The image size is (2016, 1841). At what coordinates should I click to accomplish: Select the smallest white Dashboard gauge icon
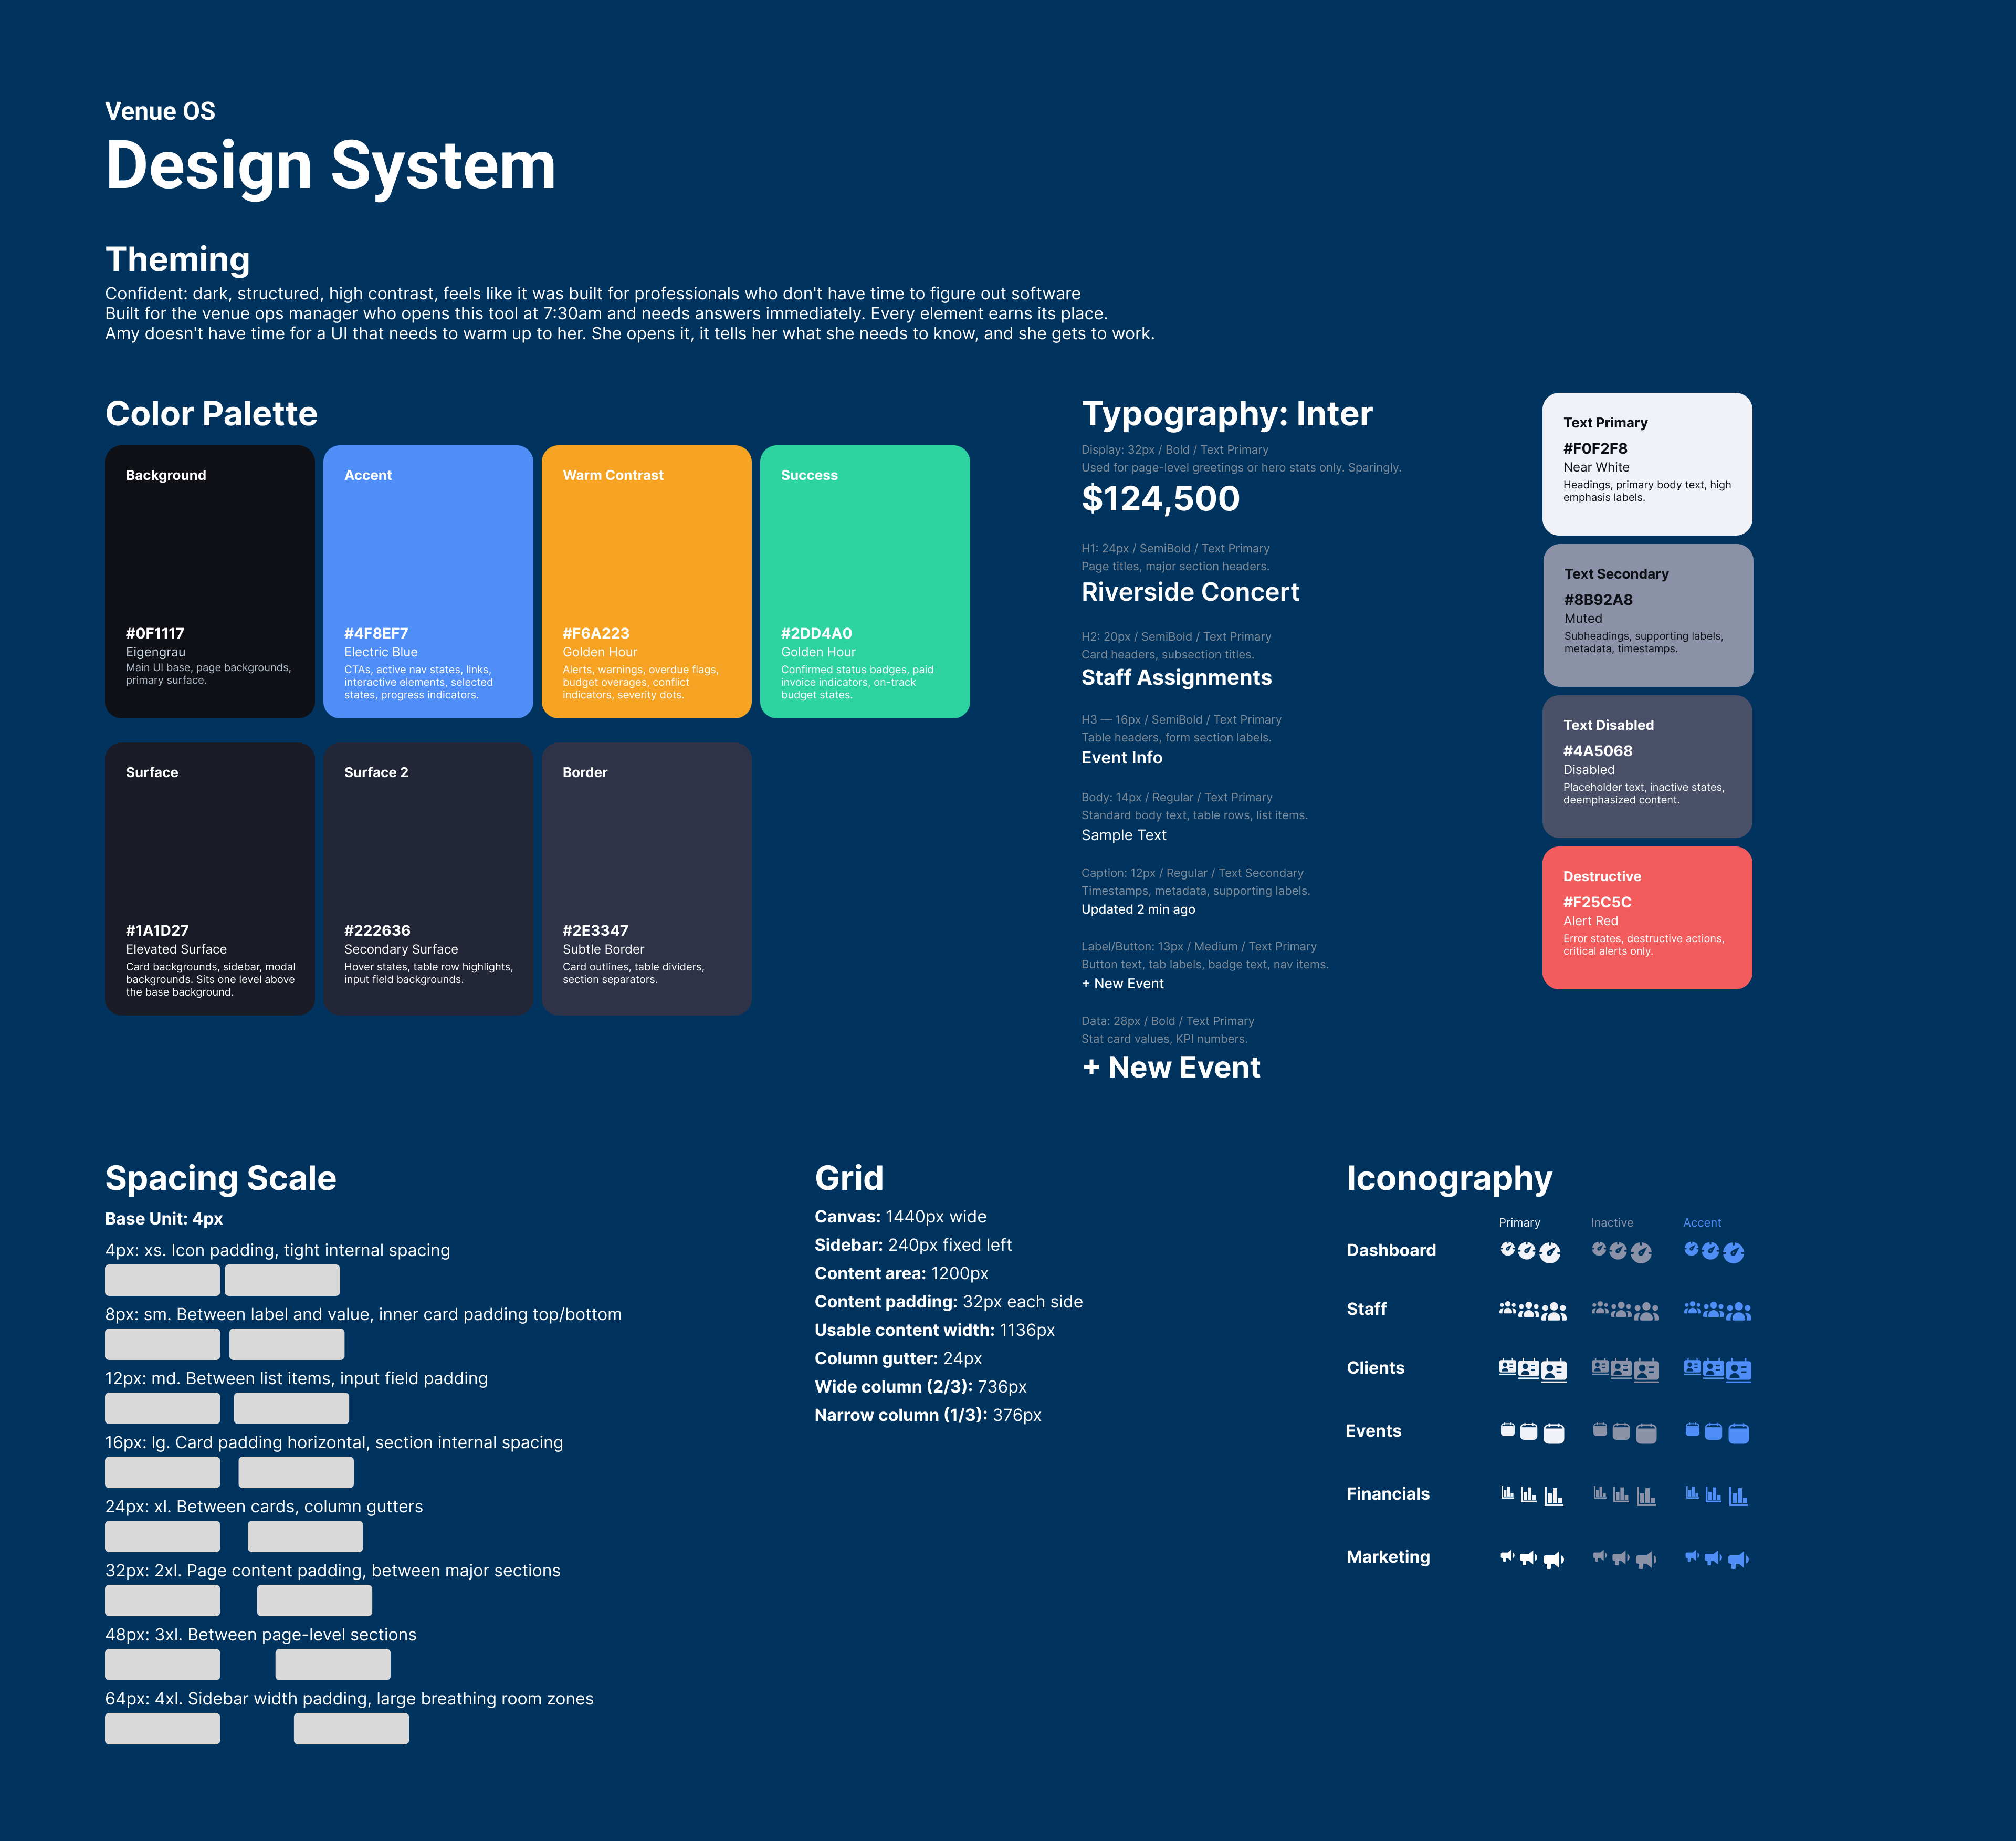click(1507, 1248)
